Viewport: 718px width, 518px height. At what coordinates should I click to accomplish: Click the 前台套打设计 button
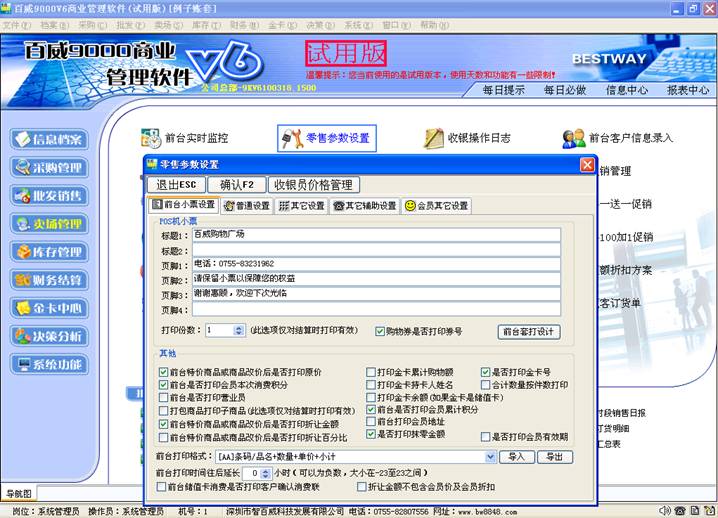point(529,332)
